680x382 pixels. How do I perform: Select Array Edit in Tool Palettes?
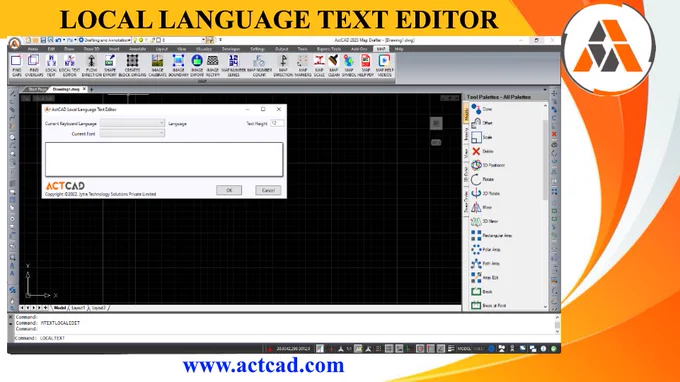click(x=484, y=278)
